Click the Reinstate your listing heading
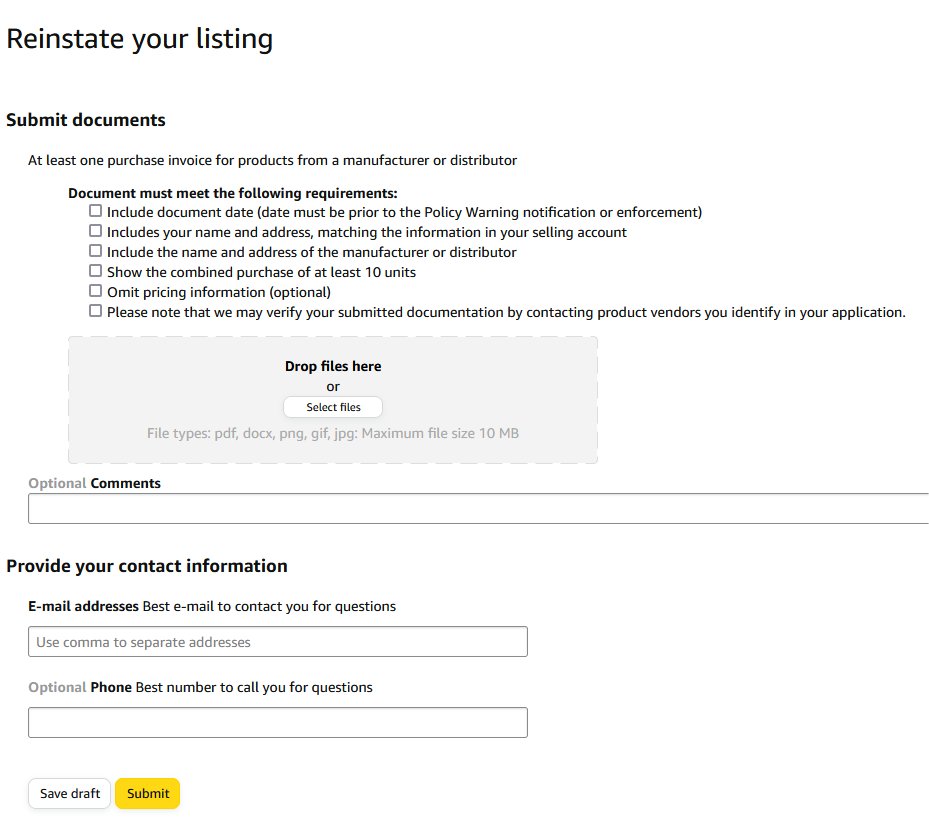 (140, 39)
